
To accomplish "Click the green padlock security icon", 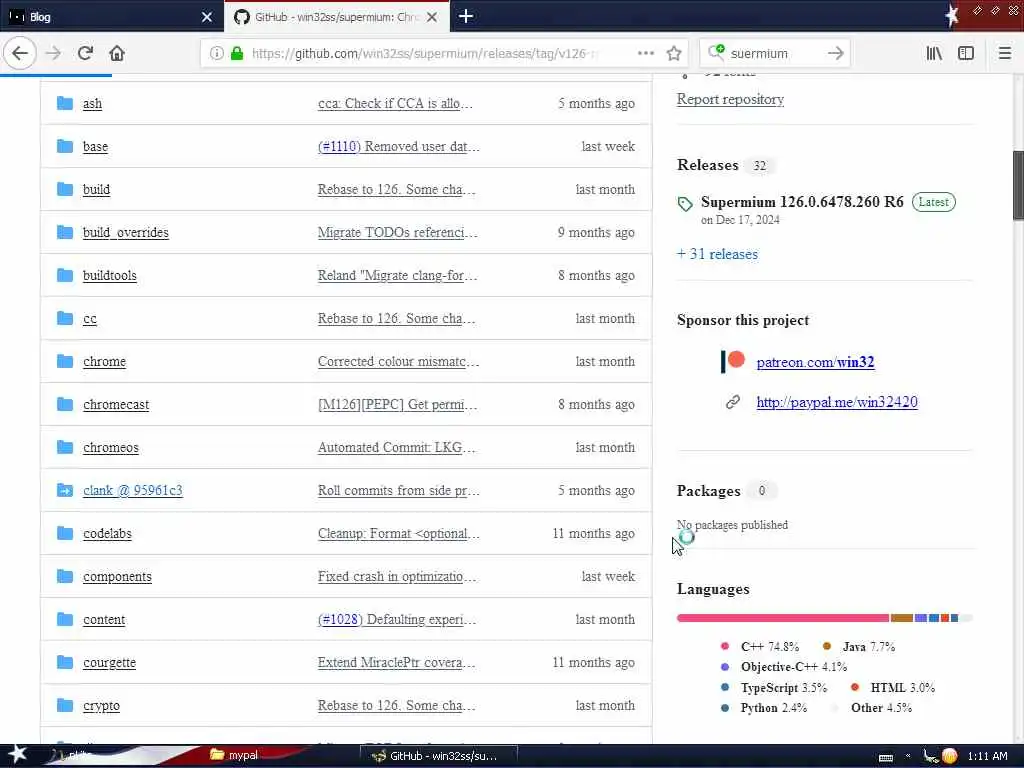I will pyautogui.click(x=237, y=54).
